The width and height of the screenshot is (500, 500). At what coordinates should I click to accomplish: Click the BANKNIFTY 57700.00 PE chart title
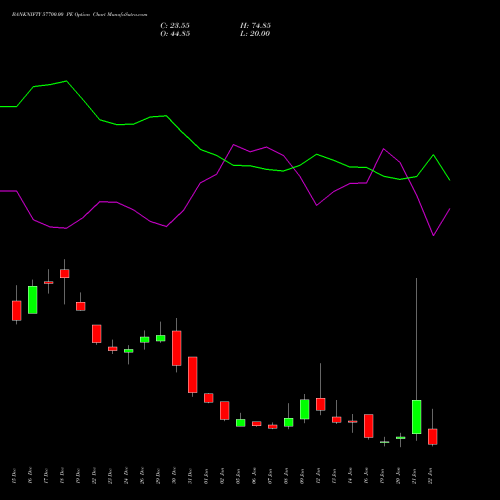[x=79, y=15]
